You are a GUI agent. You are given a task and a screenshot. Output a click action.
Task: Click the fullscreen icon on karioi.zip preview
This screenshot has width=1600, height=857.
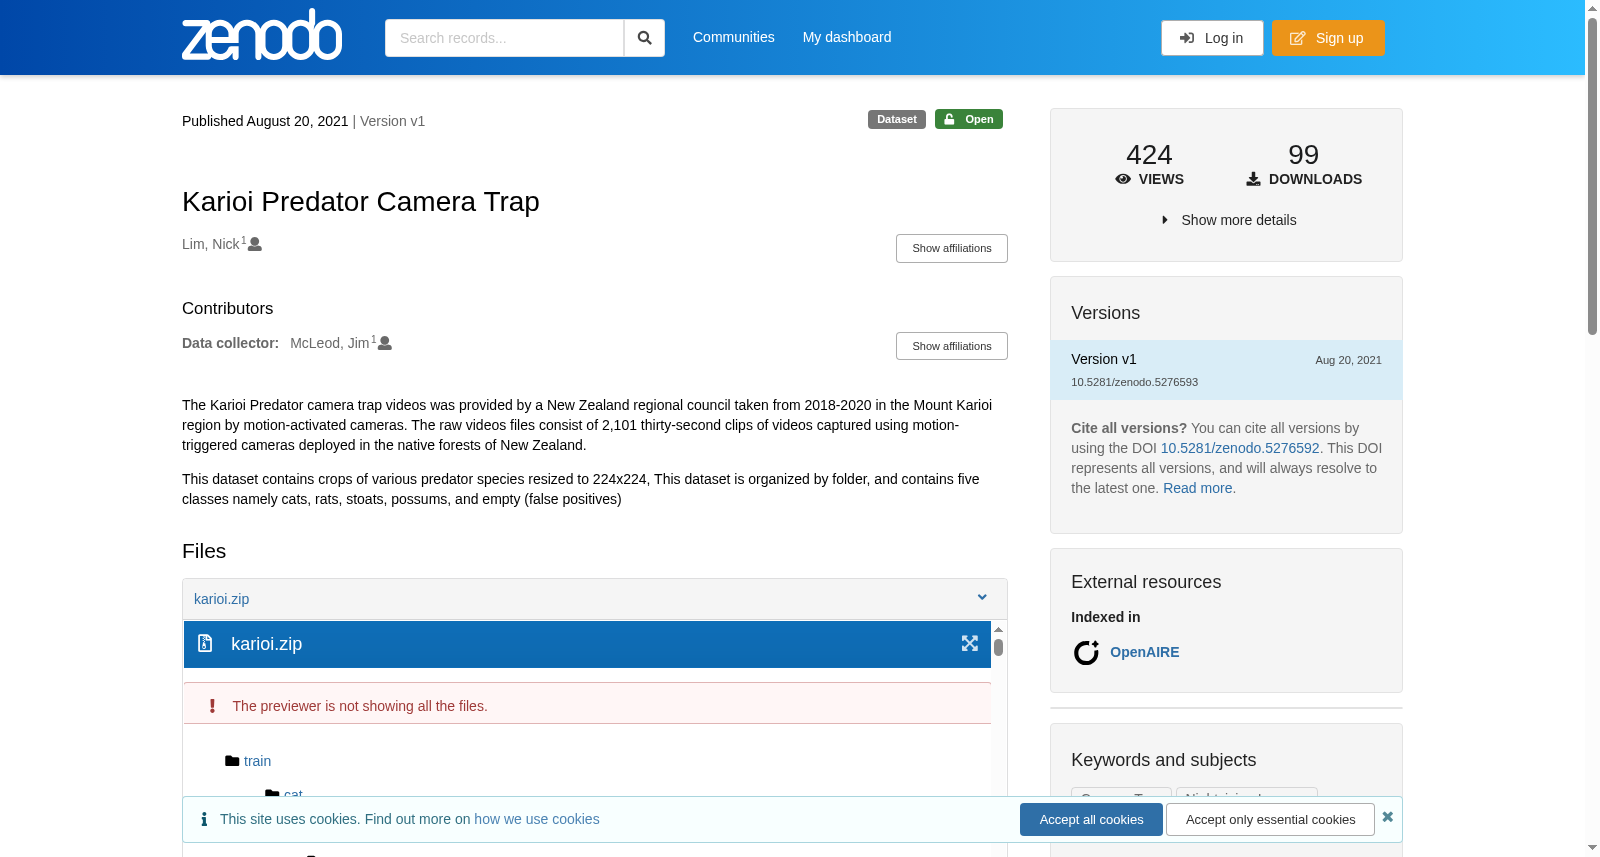point(969,643)
